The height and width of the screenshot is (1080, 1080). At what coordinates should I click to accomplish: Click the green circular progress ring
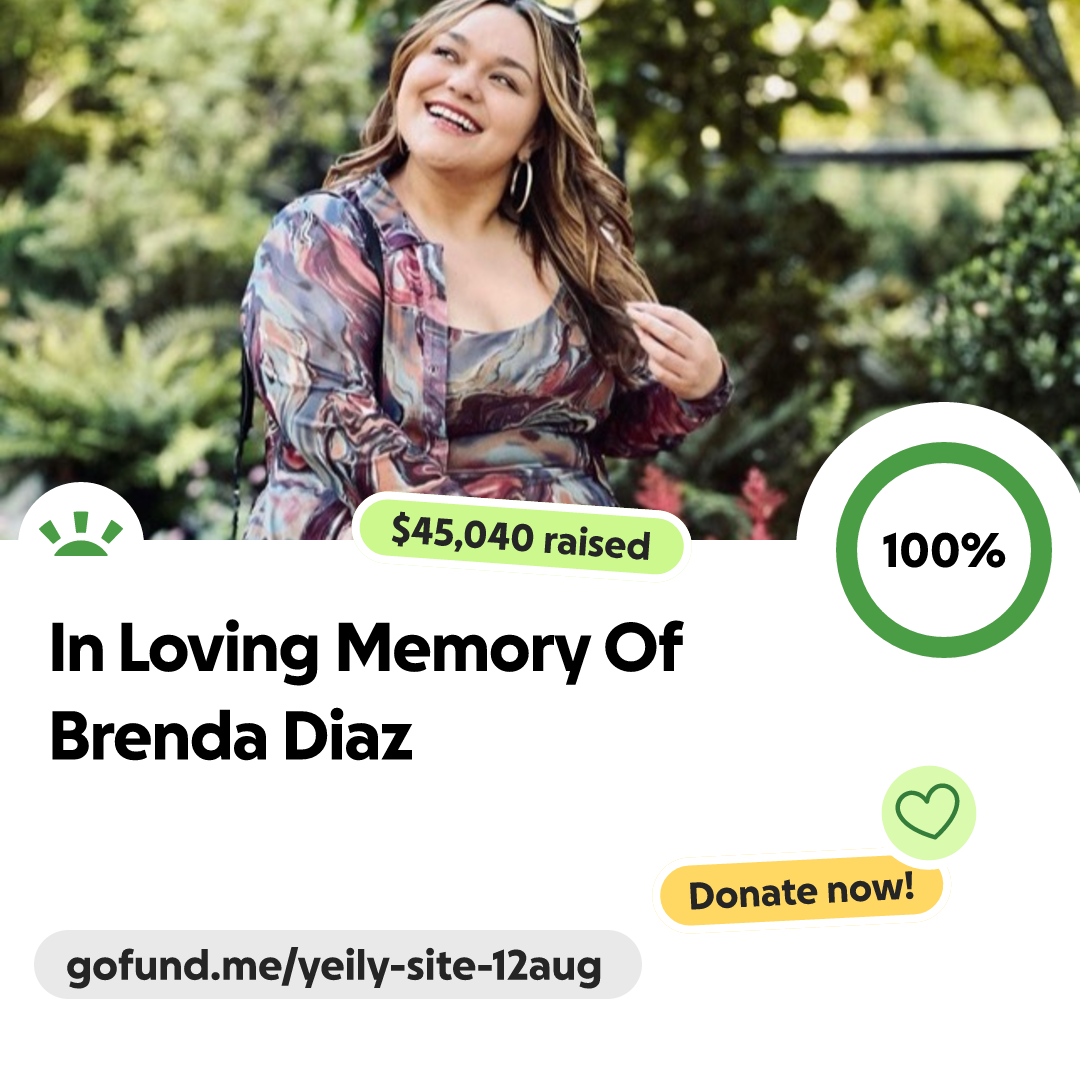click(944, 550)
